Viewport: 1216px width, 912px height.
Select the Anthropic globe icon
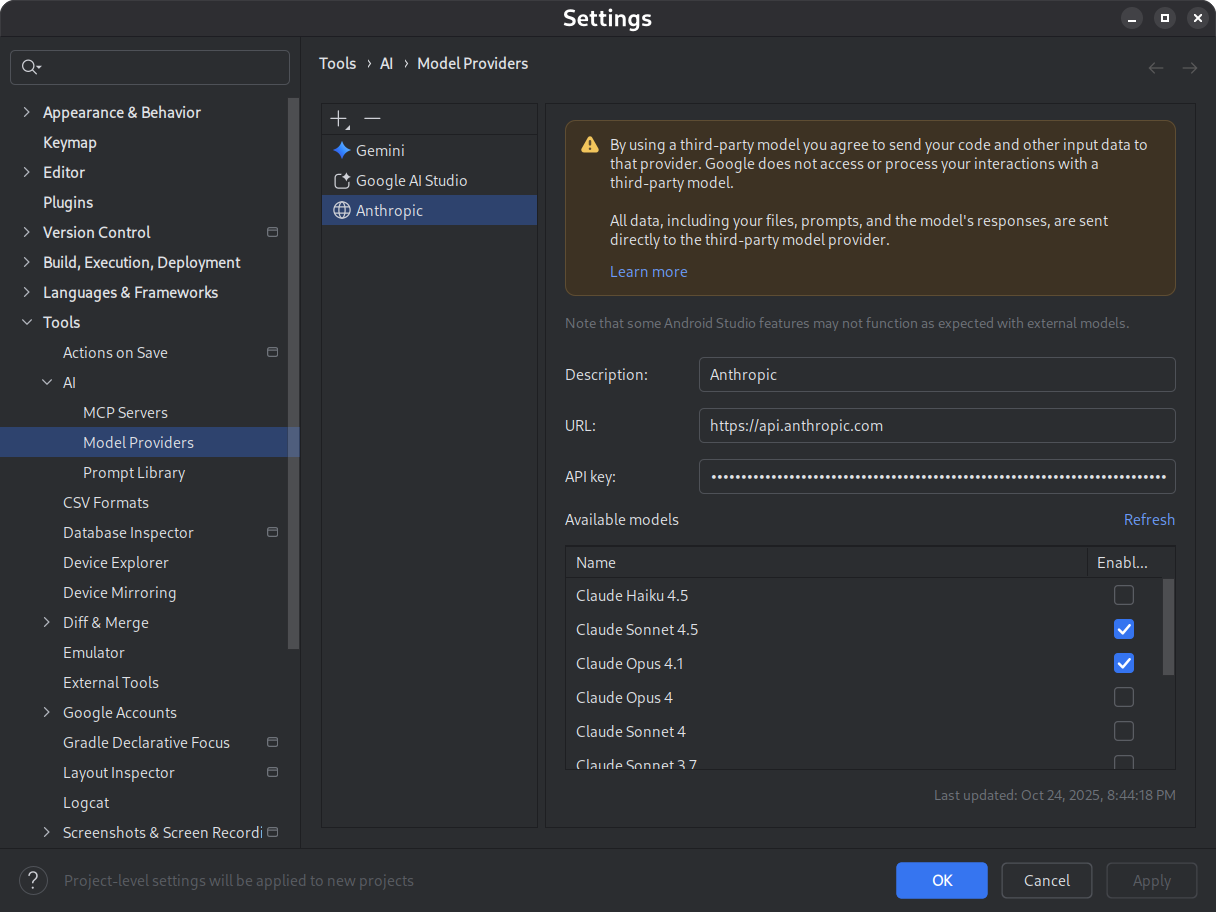[340, 210]
